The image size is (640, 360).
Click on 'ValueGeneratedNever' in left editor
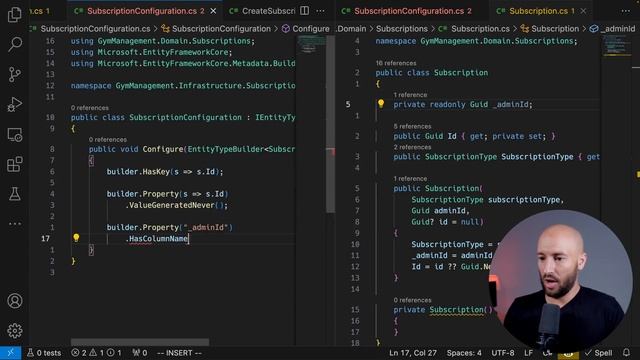point(171,205)
